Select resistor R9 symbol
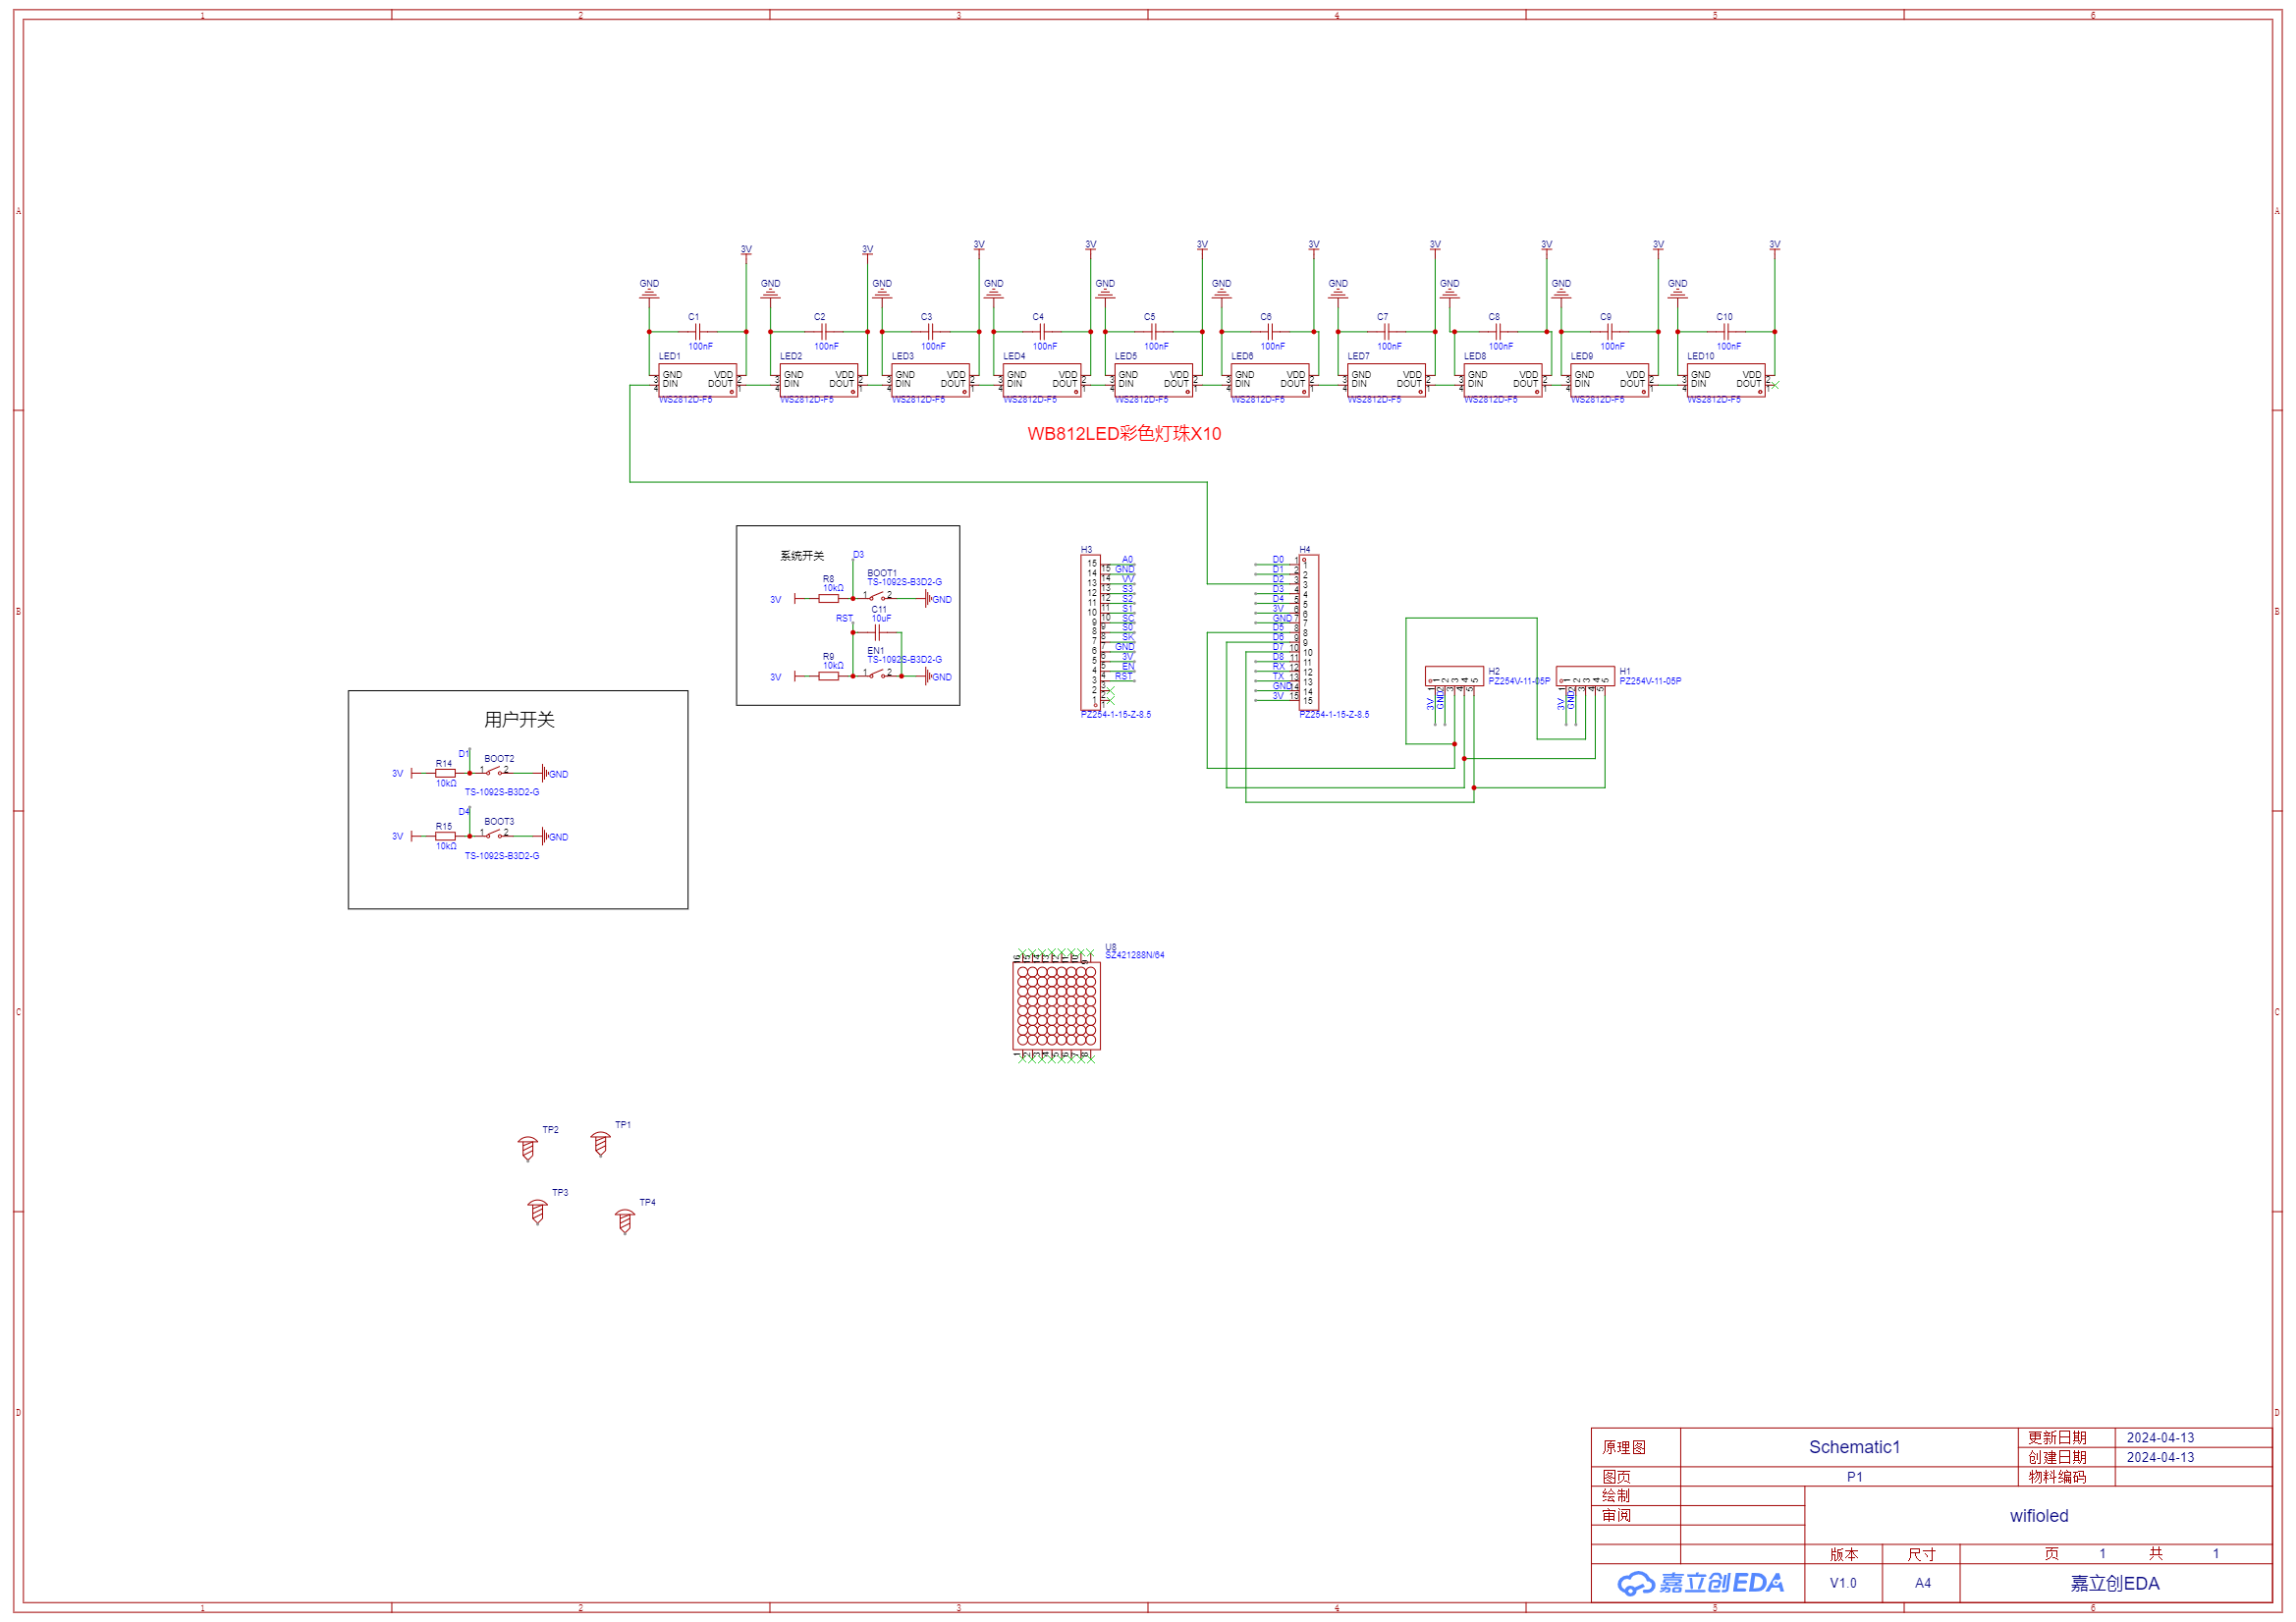The height and width of the screenshot is (1622, 2296). coord(828,676)
